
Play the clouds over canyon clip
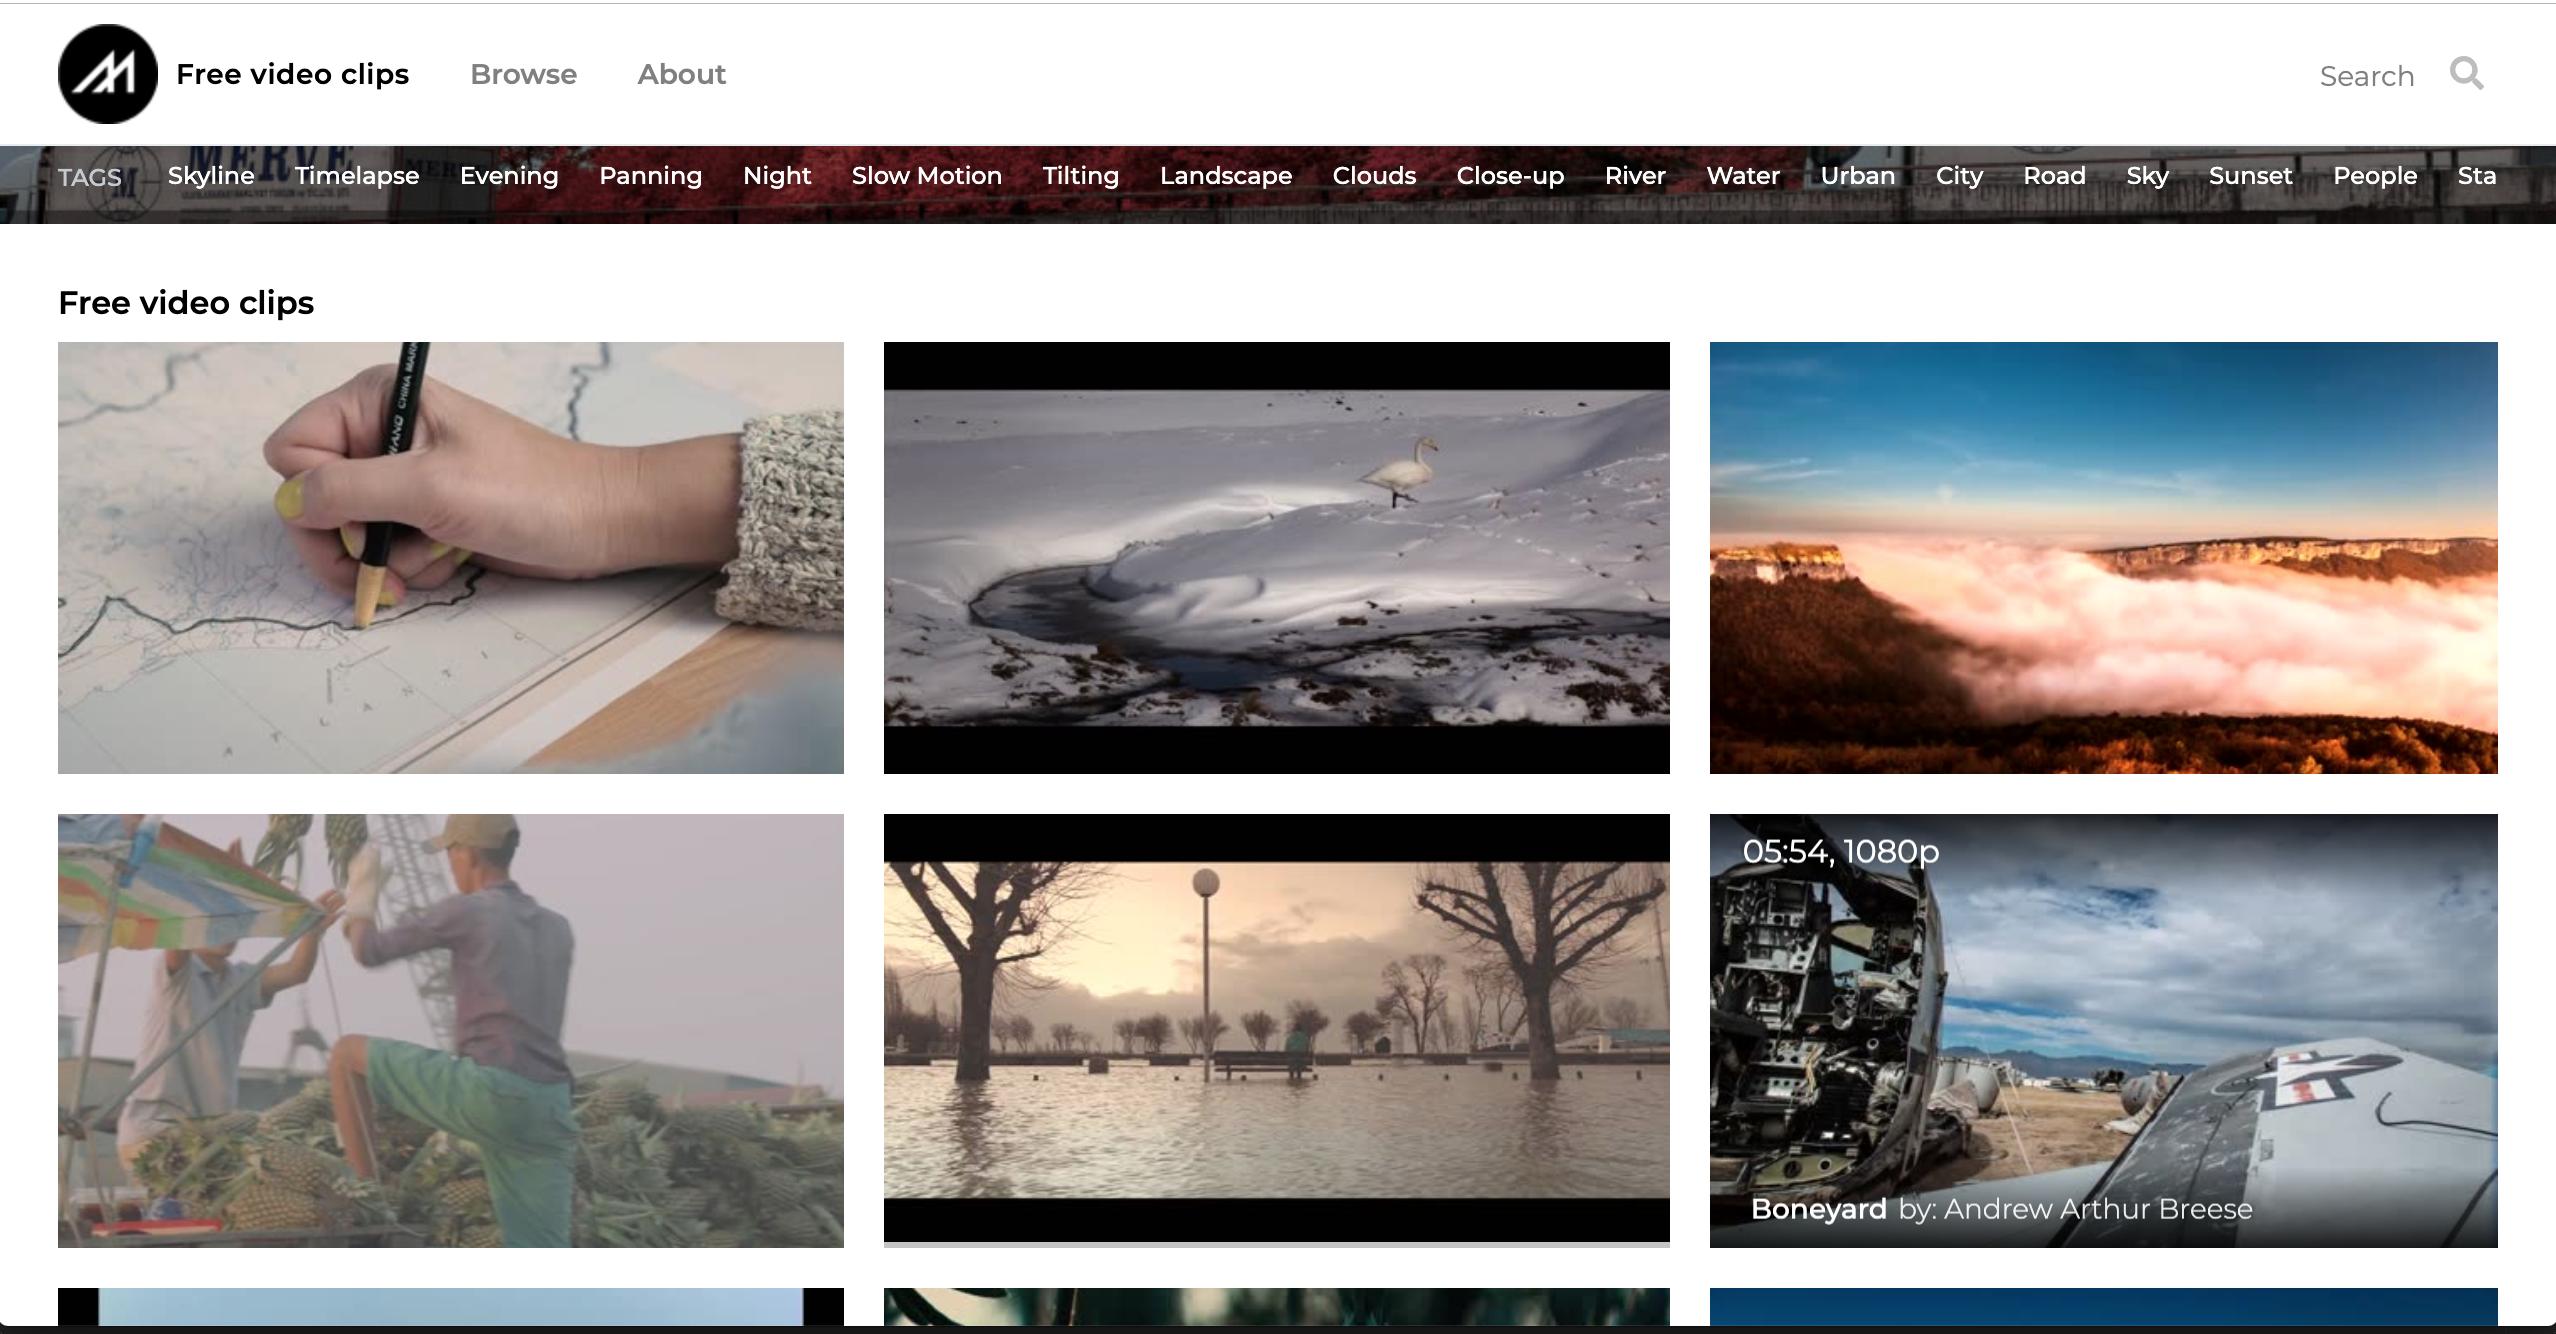click(2103, 558)
